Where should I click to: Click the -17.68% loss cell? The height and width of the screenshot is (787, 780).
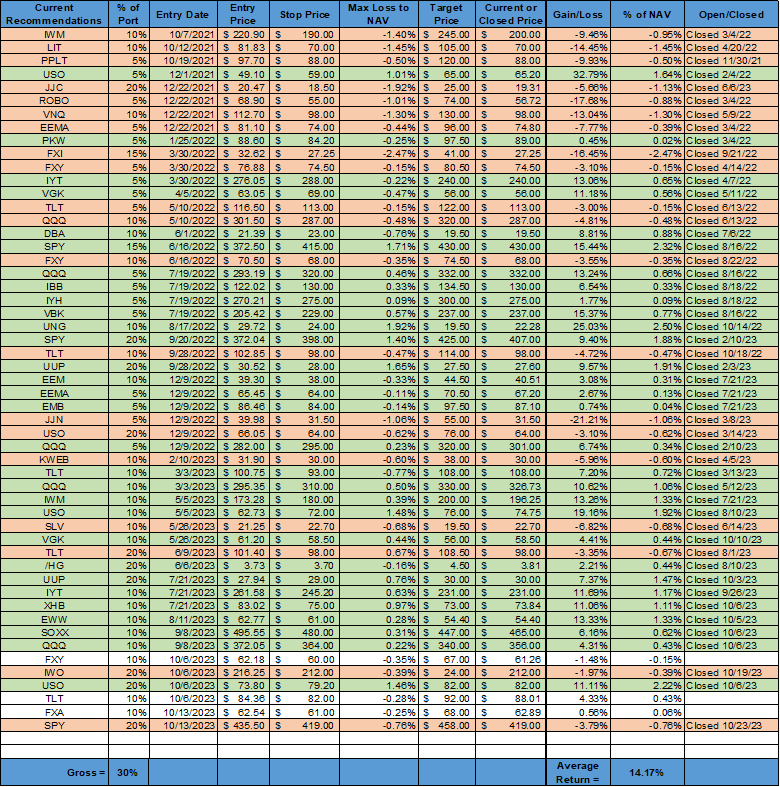(x=578, y=101)
